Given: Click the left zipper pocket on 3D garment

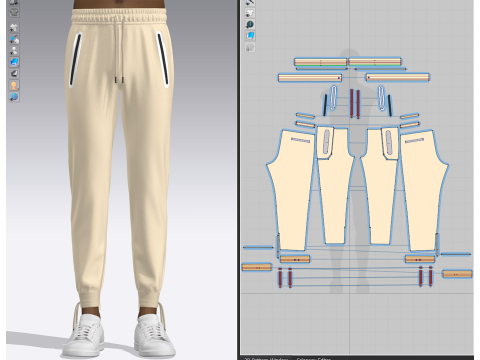Looking at the screenshot, I should [75, 60].
